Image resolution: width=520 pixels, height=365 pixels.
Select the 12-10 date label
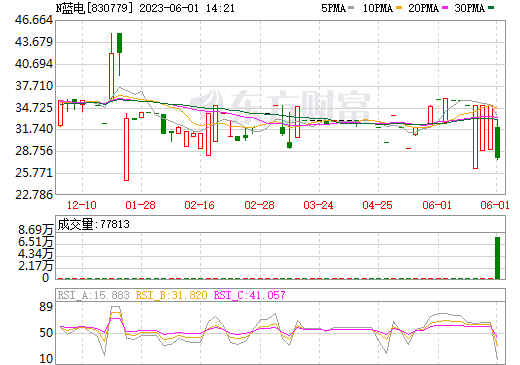coord(82,205)
